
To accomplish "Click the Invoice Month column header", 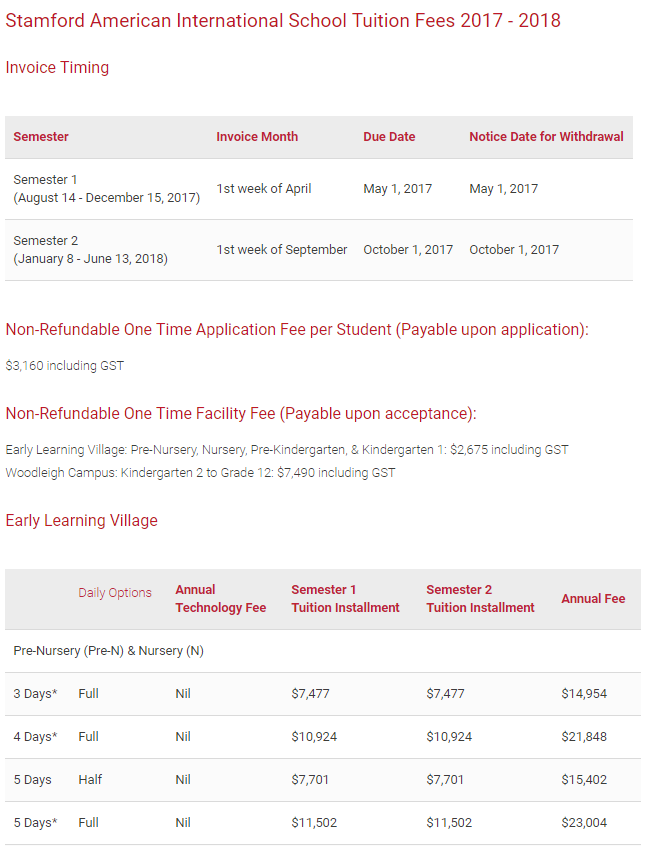I will click(257, 137).
